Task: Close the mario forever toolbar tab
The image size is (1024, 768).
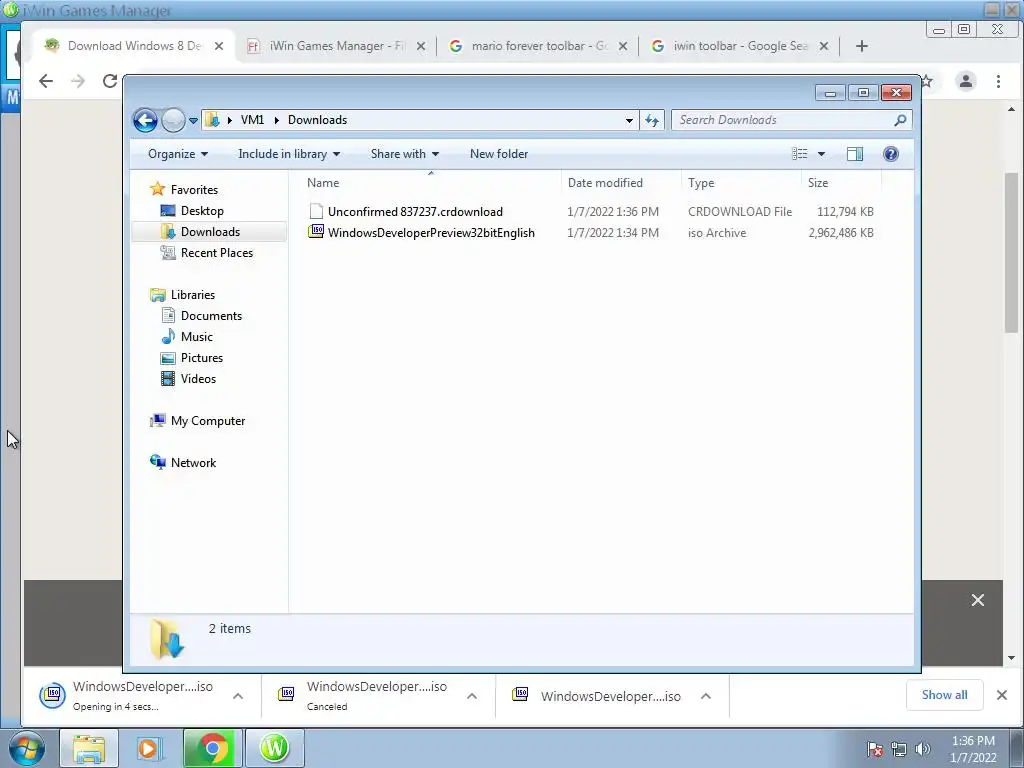Action: click(x=623, y=46)
